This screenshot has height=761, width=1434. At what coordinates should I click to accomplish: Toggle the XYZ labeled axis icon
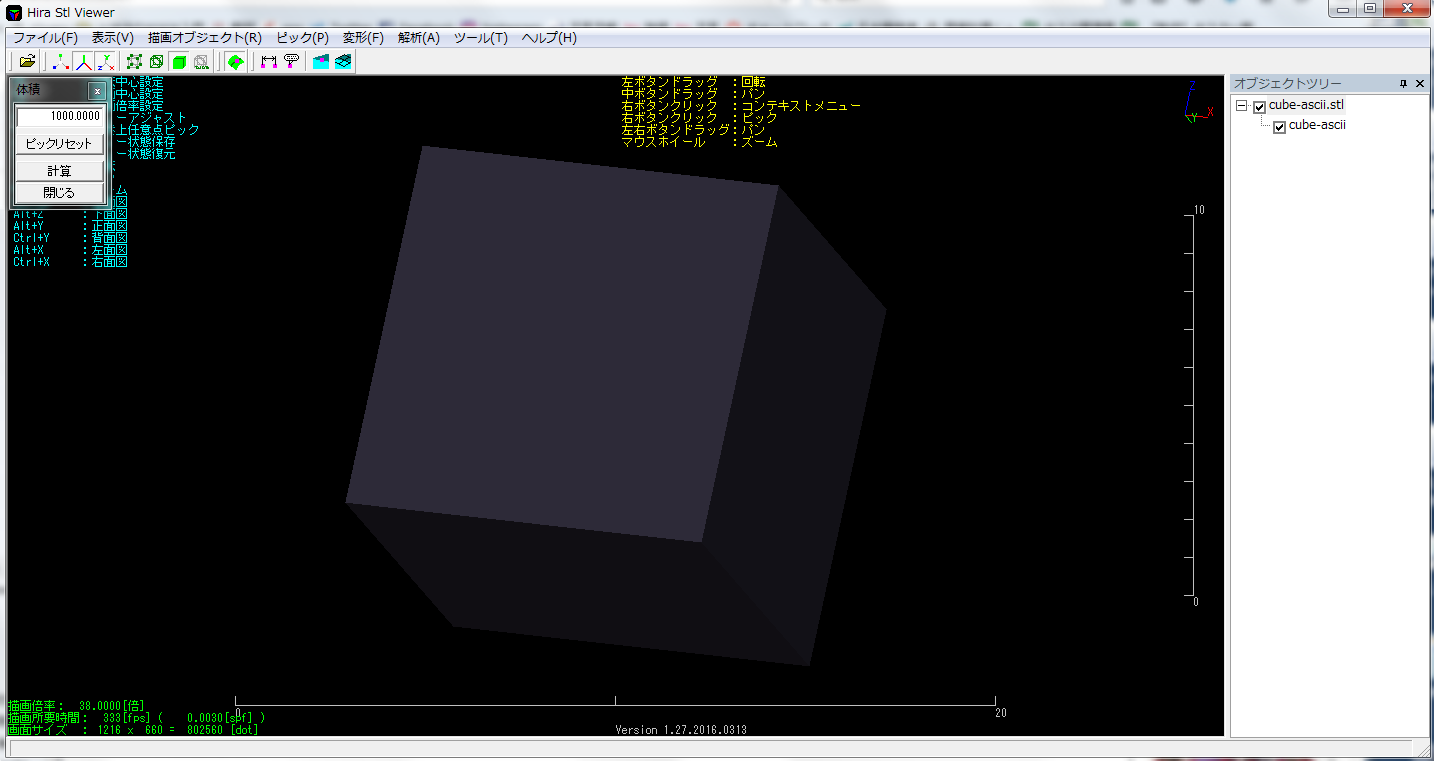105,61
